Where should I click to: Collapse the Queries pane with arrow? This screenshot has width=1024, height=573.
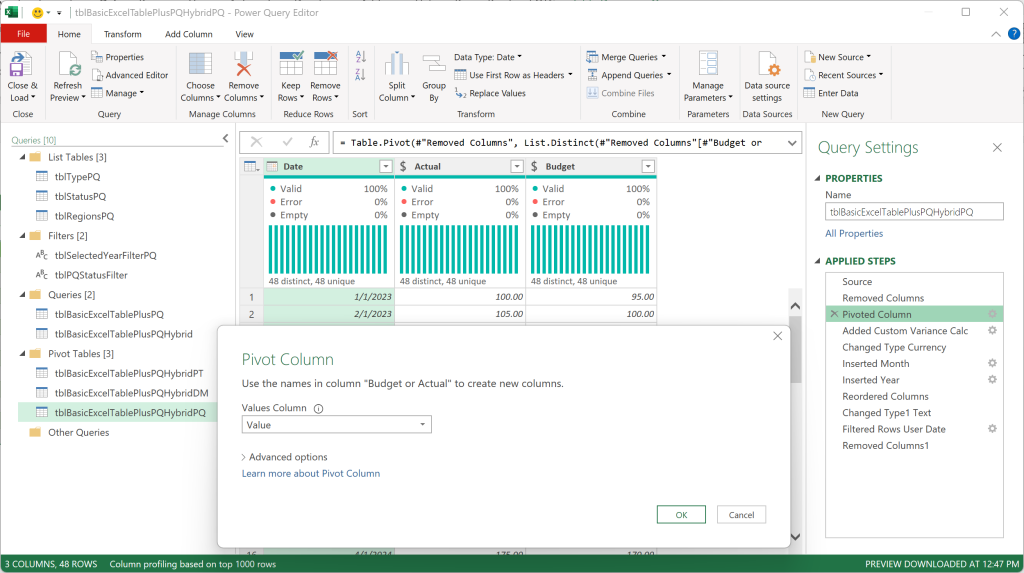coord(225,139)
